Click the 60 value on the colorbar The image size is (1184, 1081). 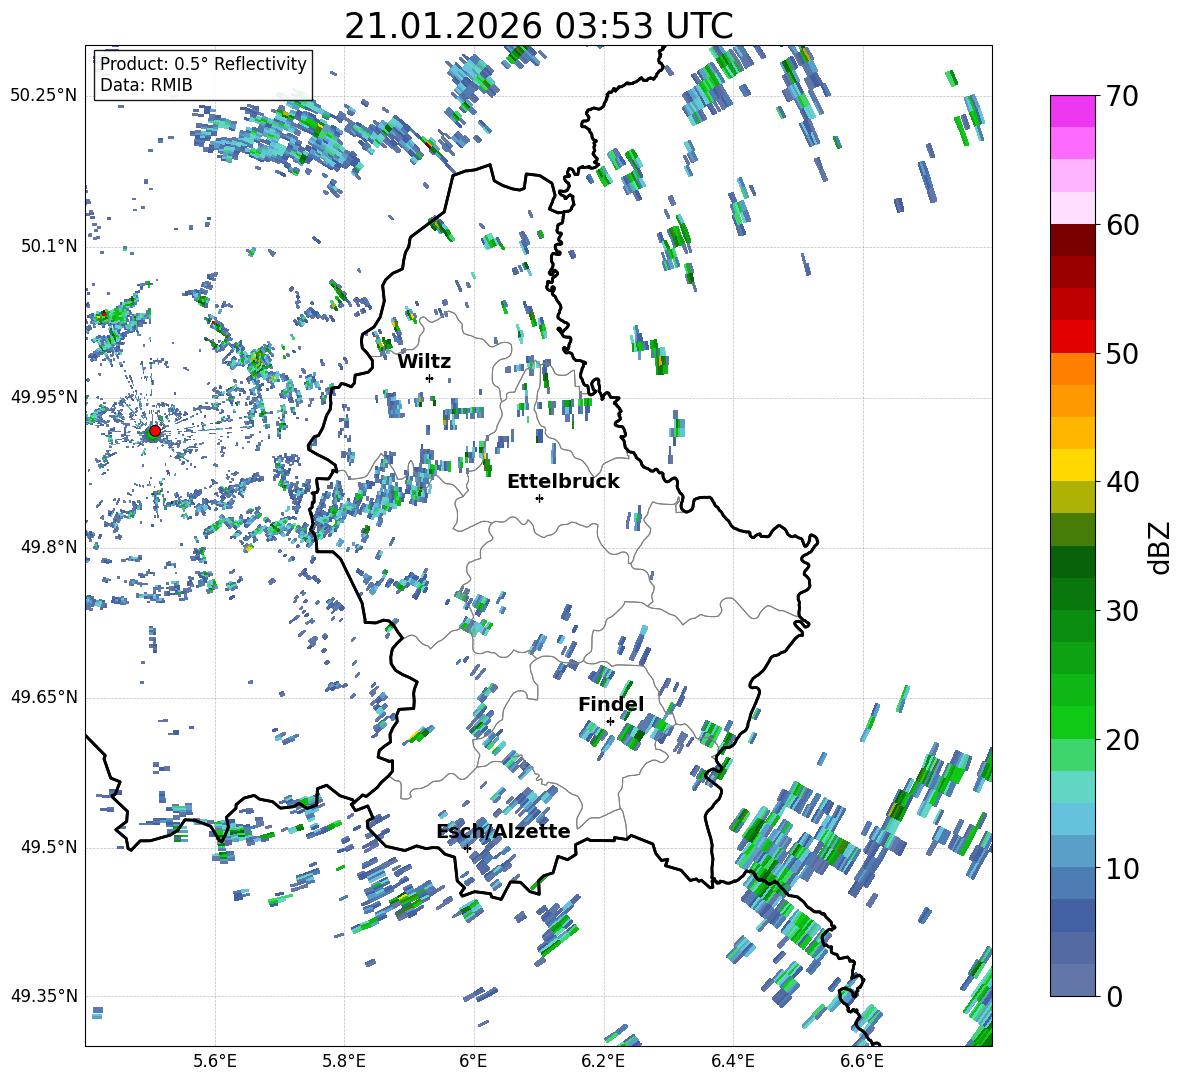point(1122,225)
